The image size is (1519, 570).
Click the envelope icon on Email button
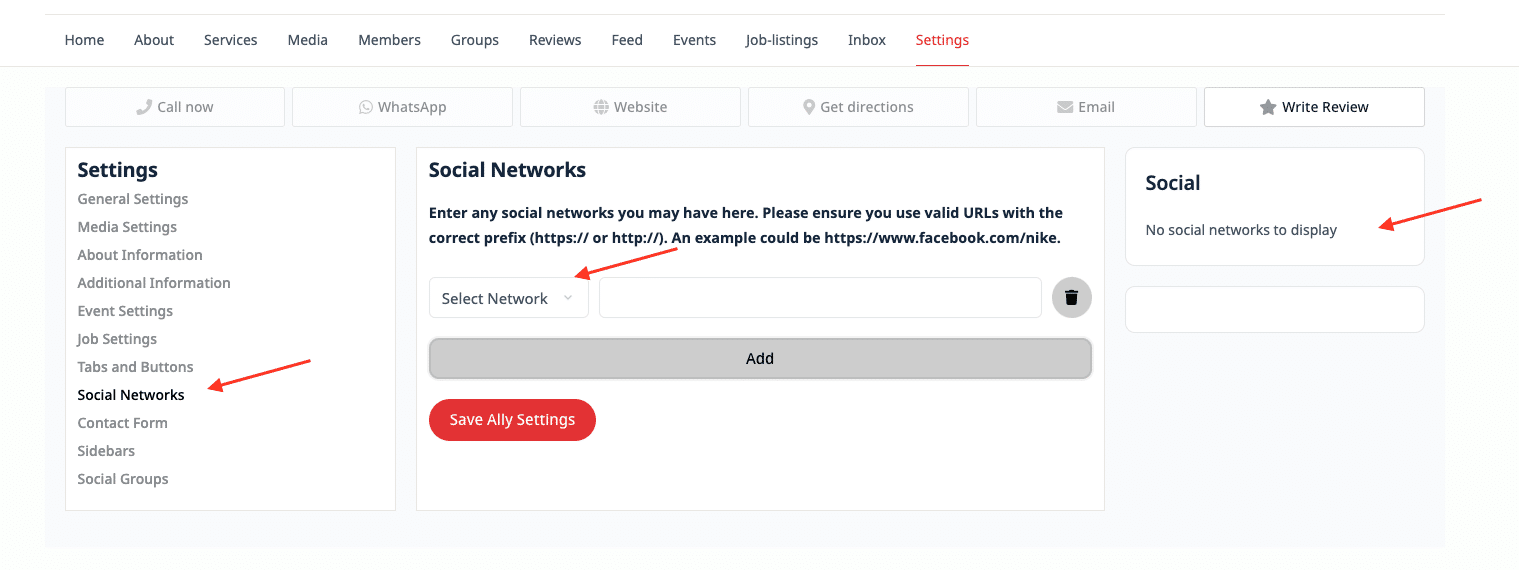pos(1066,107)
